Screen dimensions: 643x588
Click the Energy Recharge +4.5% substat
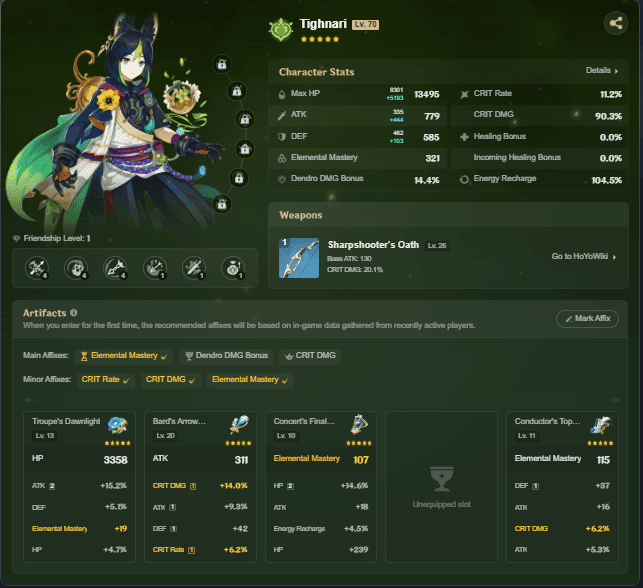pyautogui.click(x=321, y=529)
